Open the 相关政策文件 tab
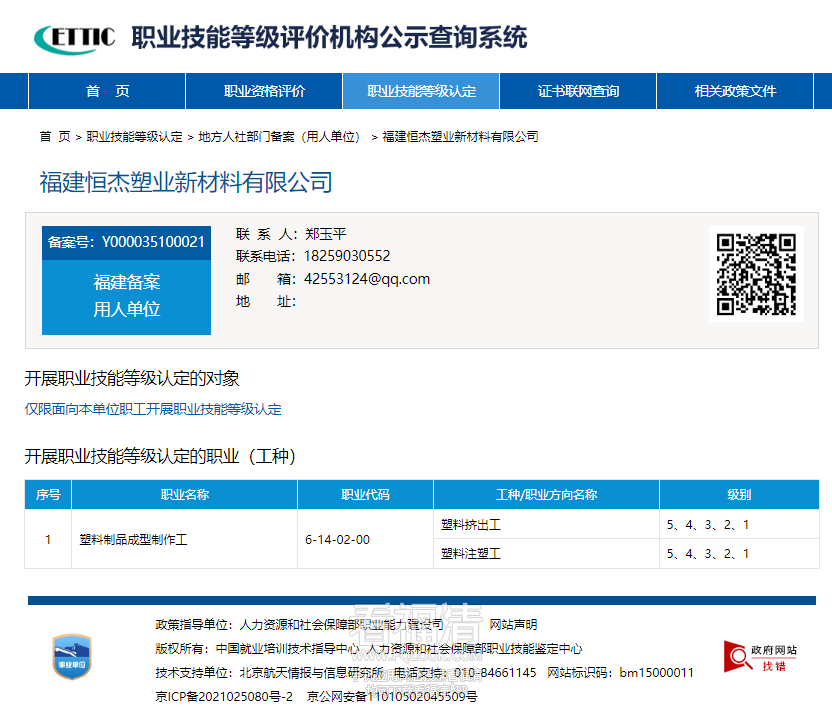832x714 pixels. tap(735, 91)
